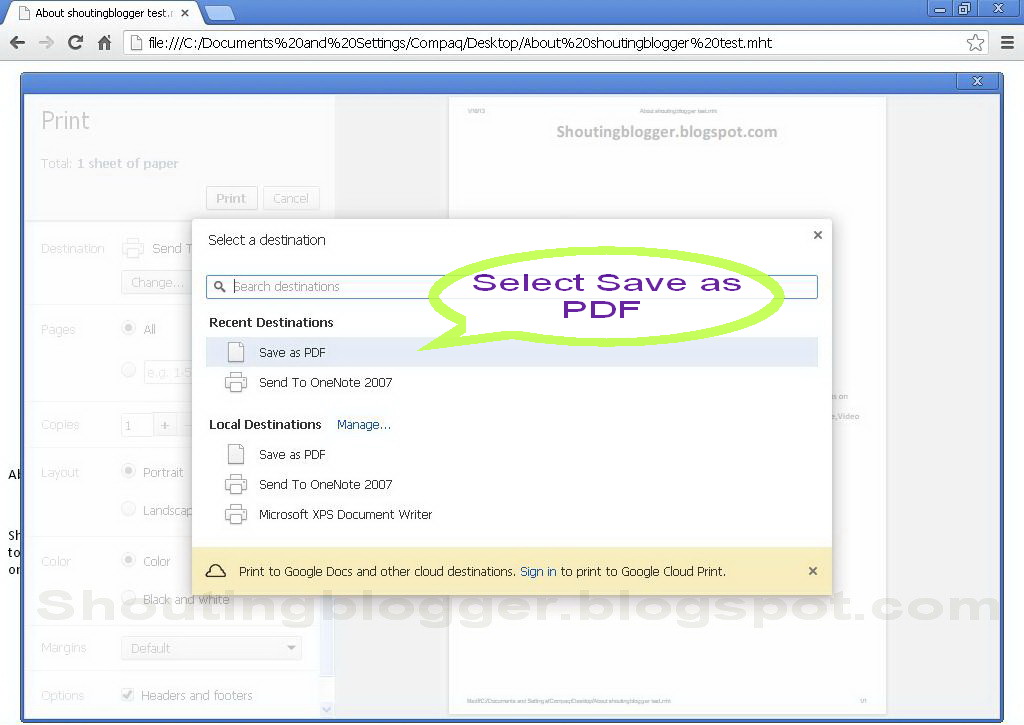
Task: Open the Margins Default dropdown
Action: tap(211, 648)
